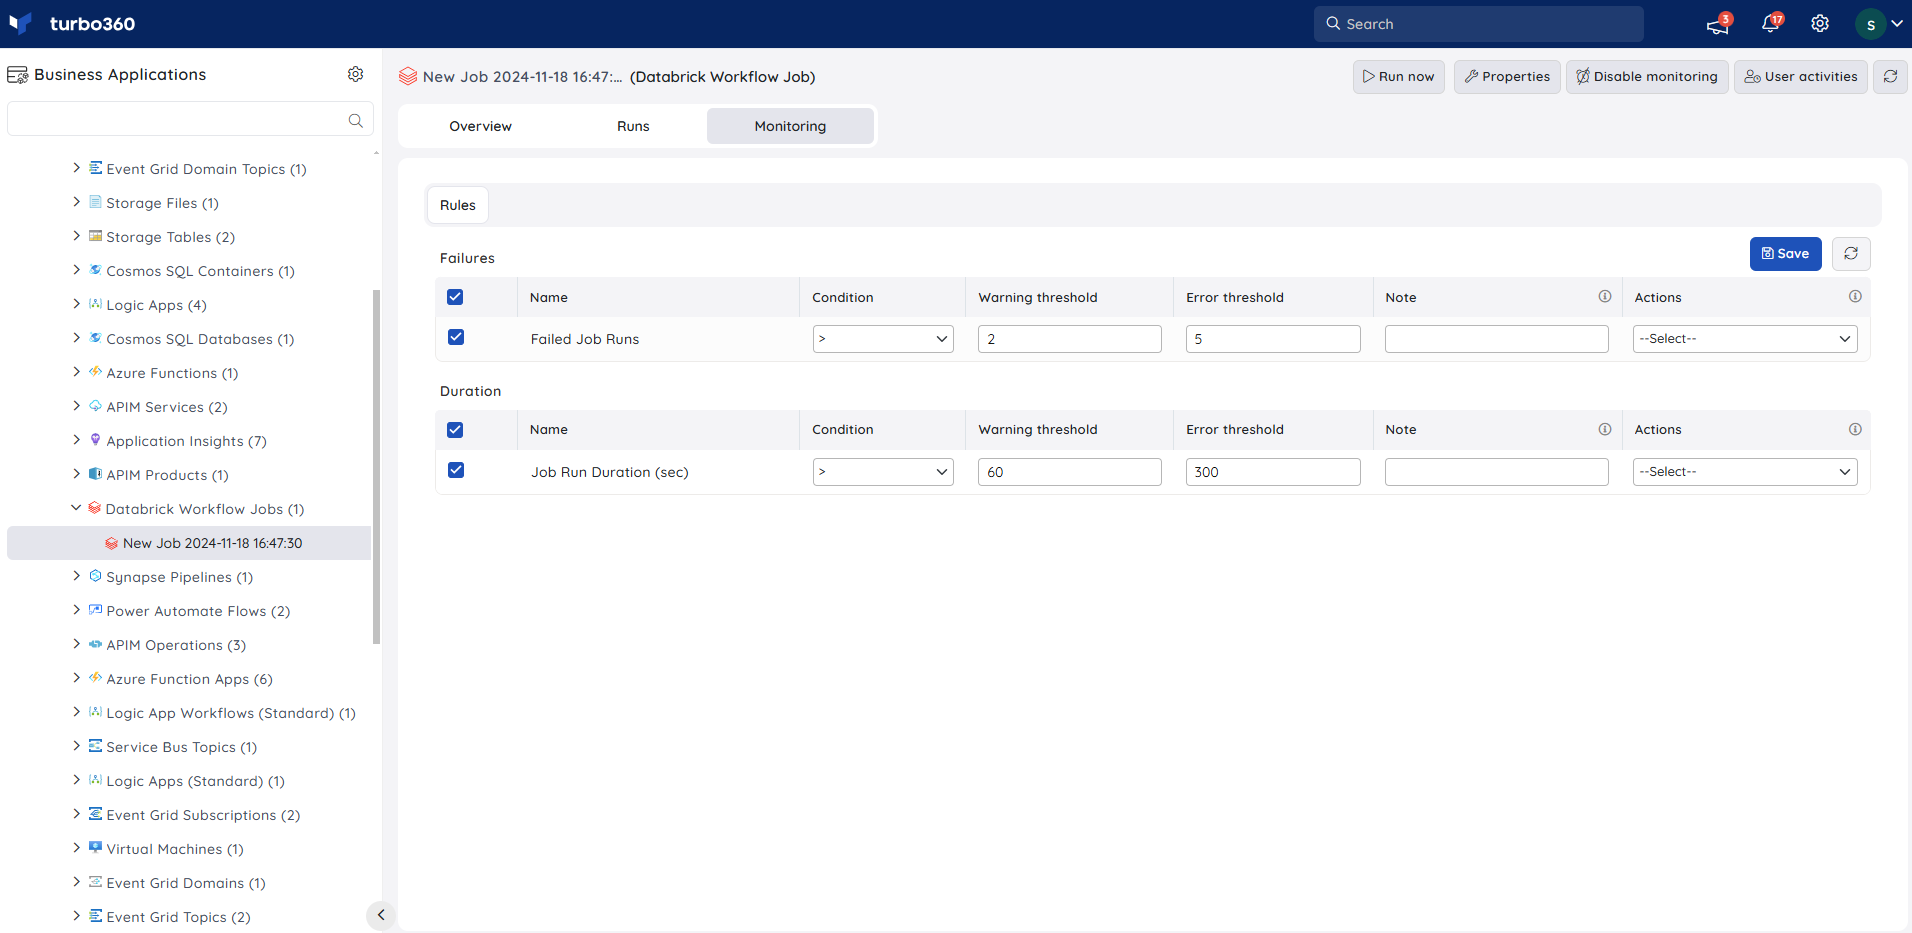
Task: Click the Run now button
Action: click(x=1398, y=77)
